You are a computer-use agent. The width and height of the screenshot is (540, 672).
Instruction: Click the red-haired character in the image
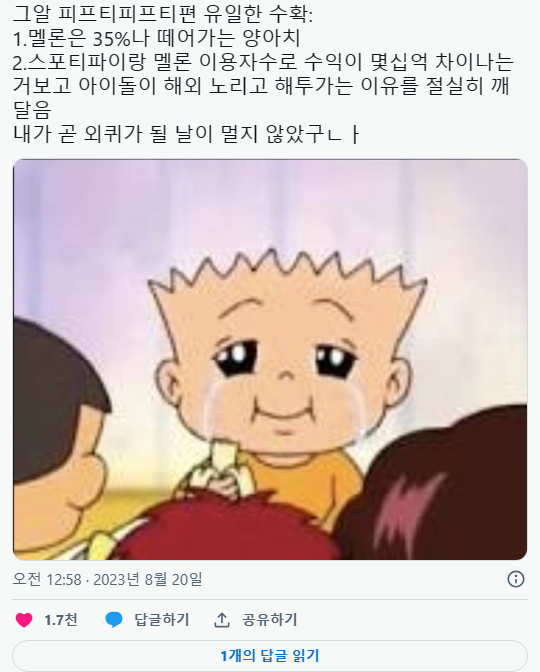coord(231,529)
